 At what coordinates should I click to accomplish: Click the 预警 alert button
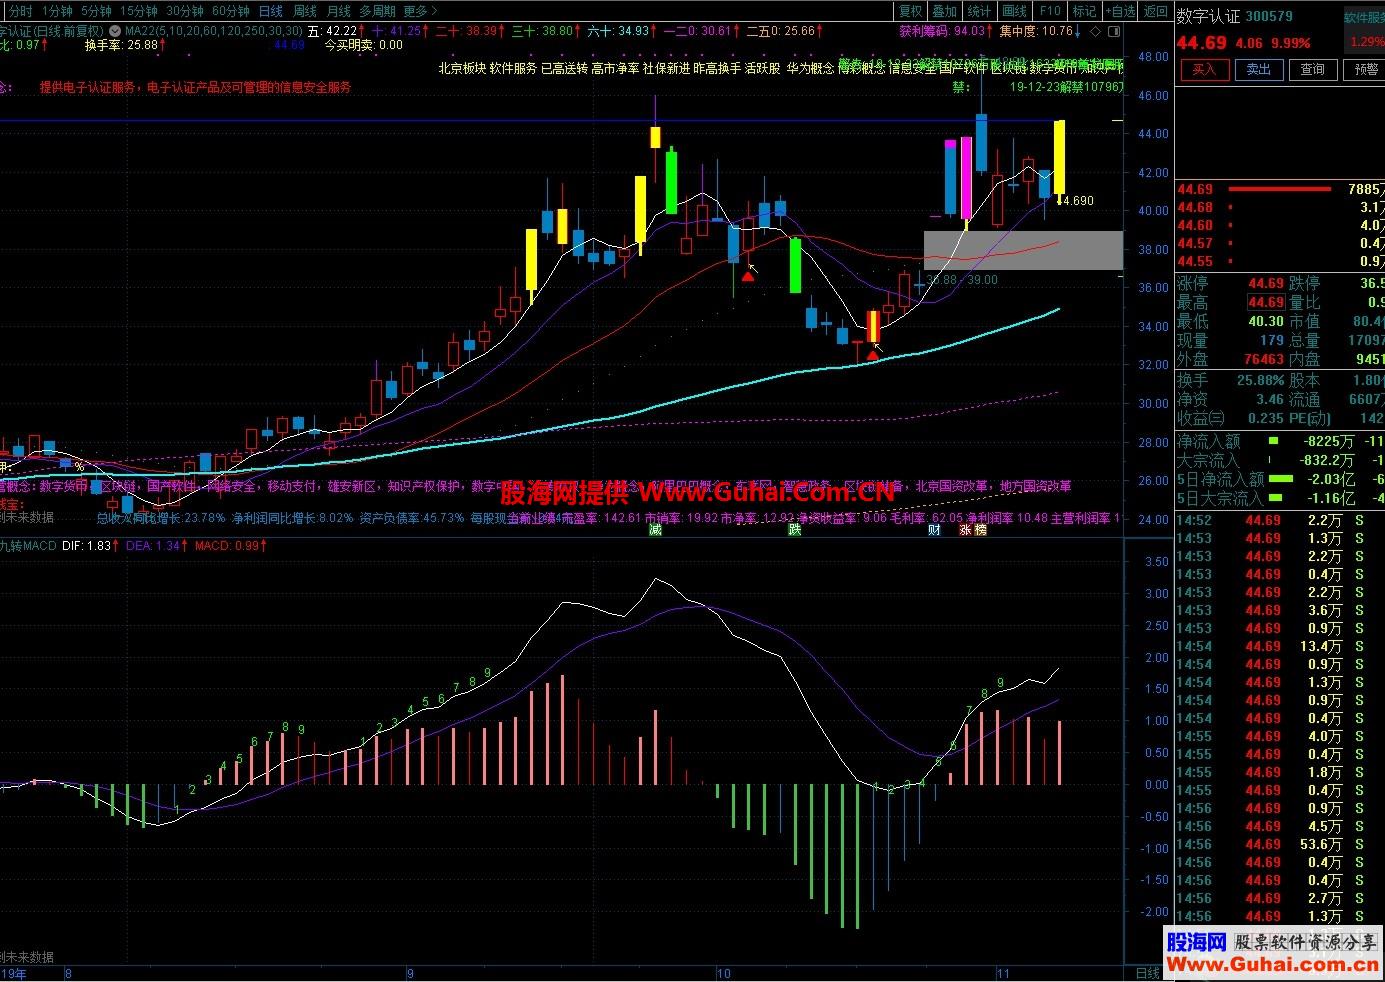pyautogui.click(x=1365, y=69)
